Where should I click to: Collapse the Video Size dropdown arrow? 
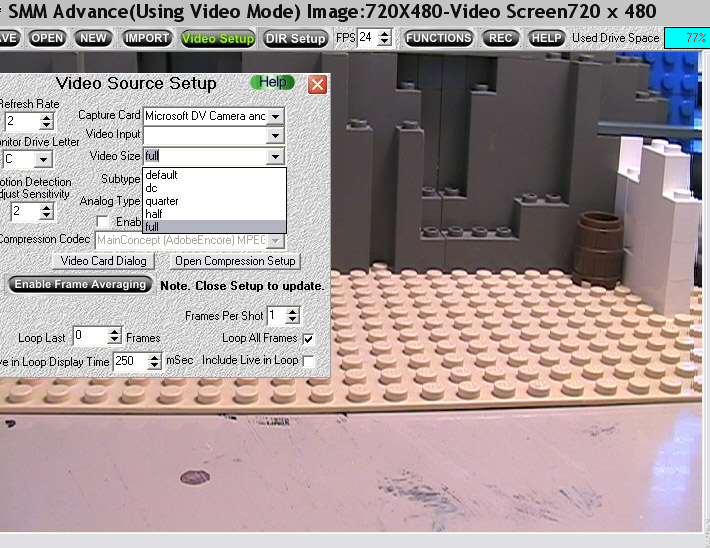[275, 157]
